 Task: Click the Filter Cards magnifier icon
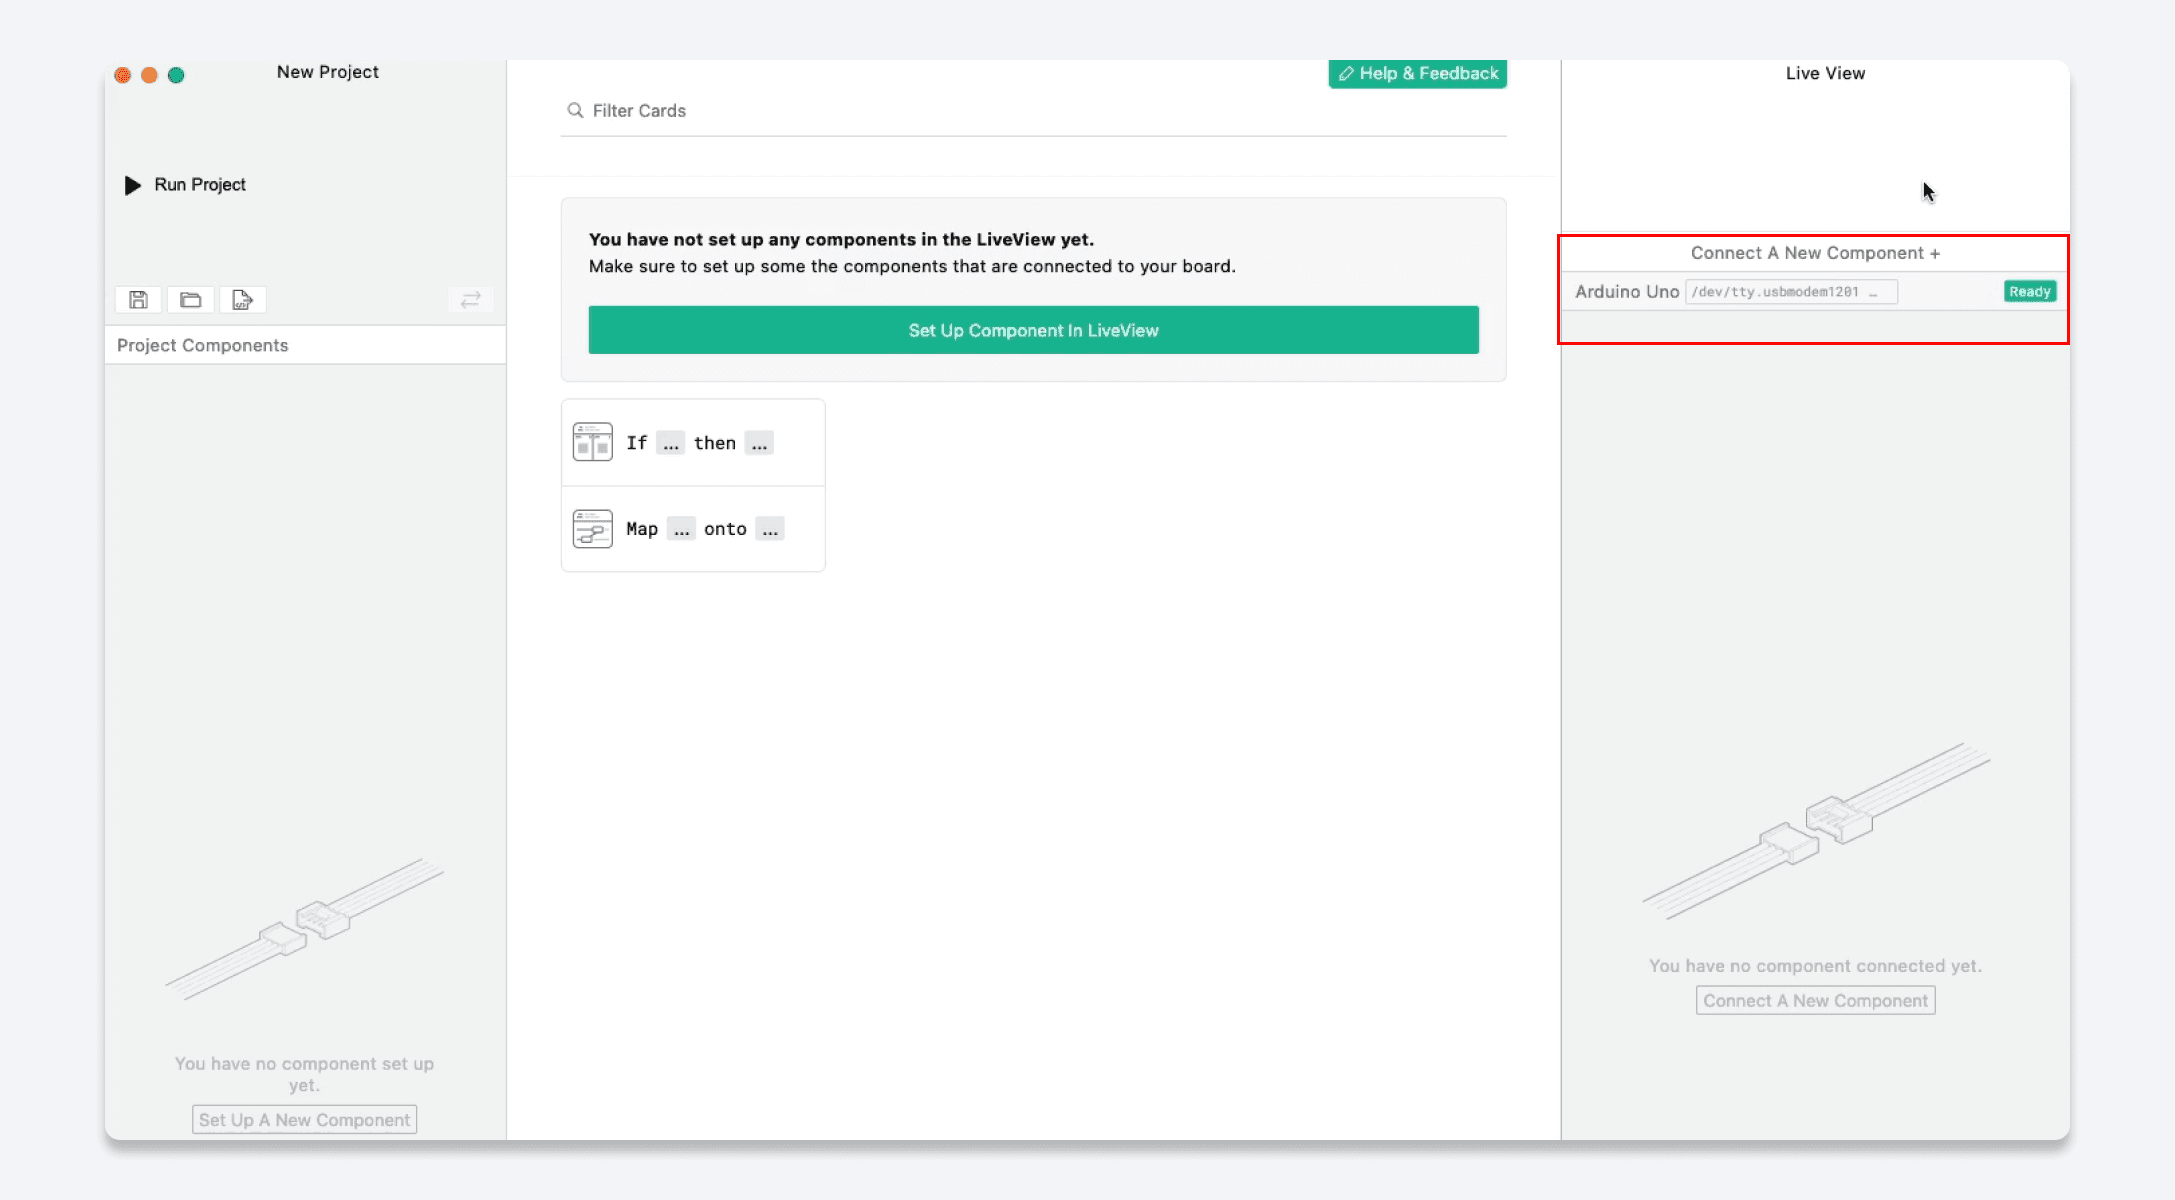[575, 110]
